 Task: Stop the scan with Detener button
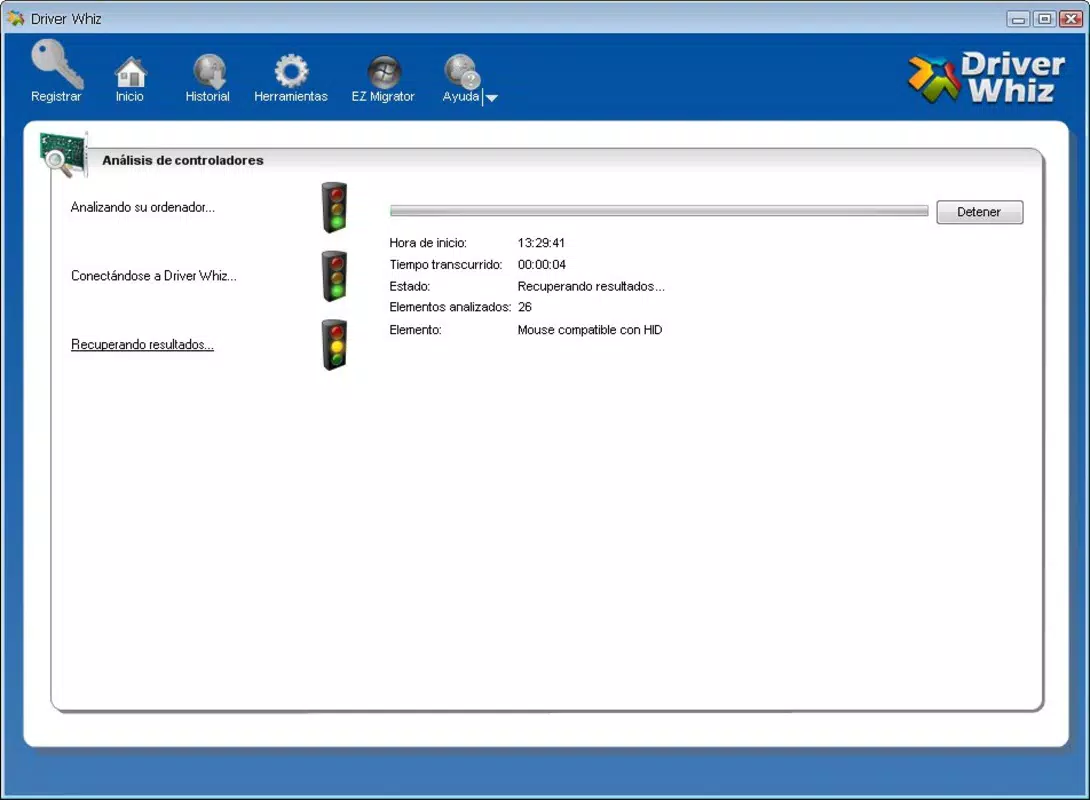point(979,212)
